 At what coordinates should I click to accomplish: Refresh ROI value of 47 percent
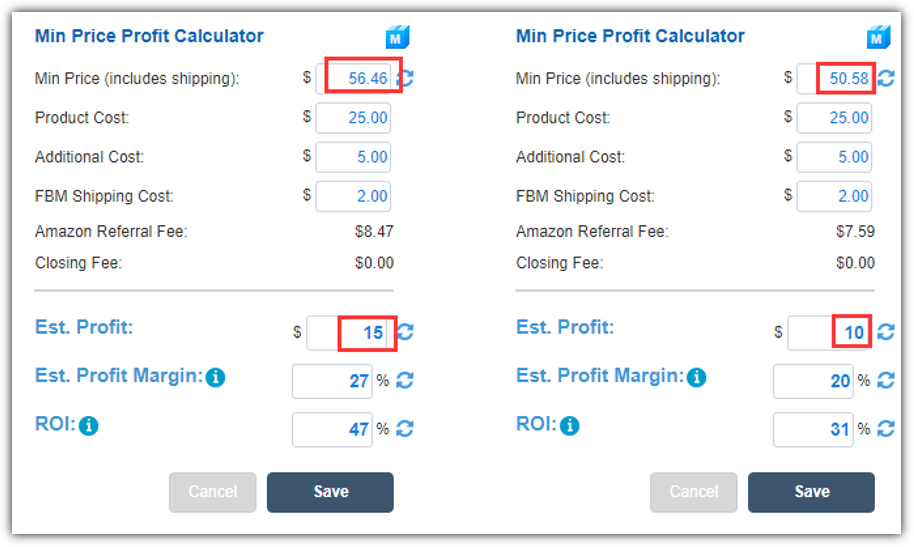405,429
